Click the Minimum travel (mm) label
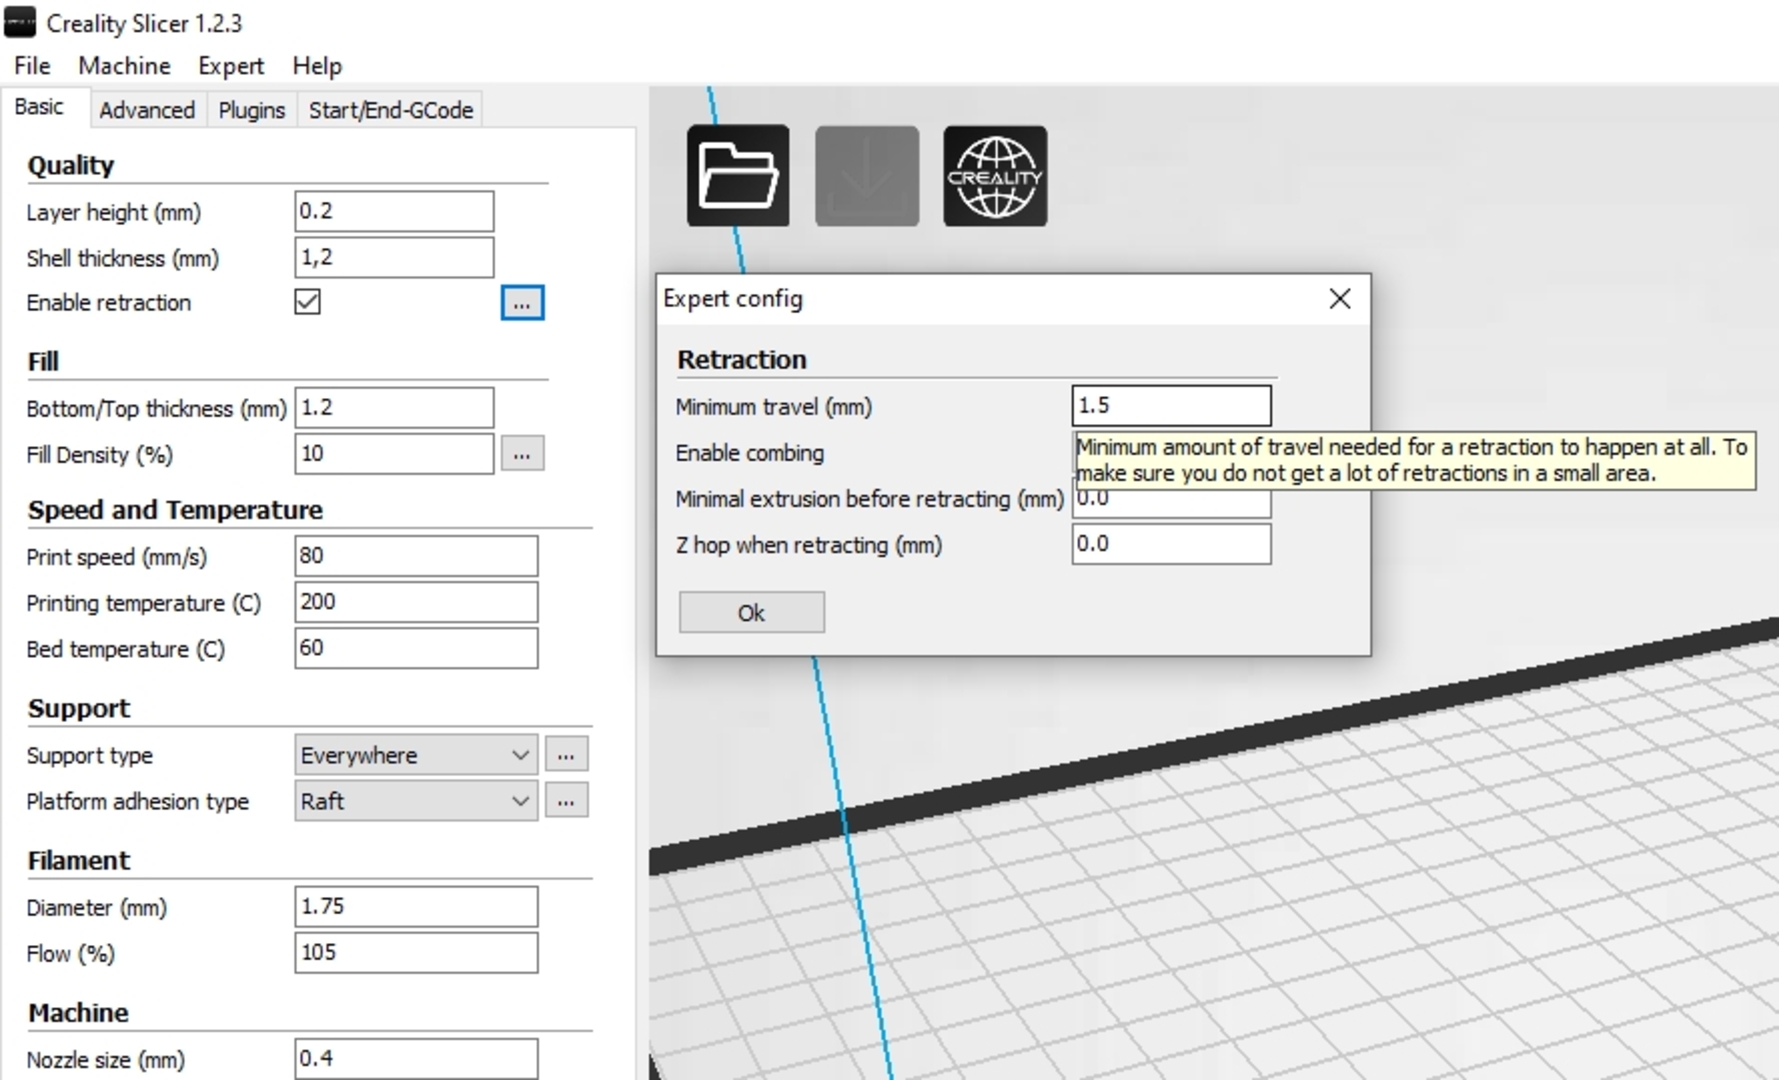This screenshot has width=1779, height=1080. click(x=774, y=407)
